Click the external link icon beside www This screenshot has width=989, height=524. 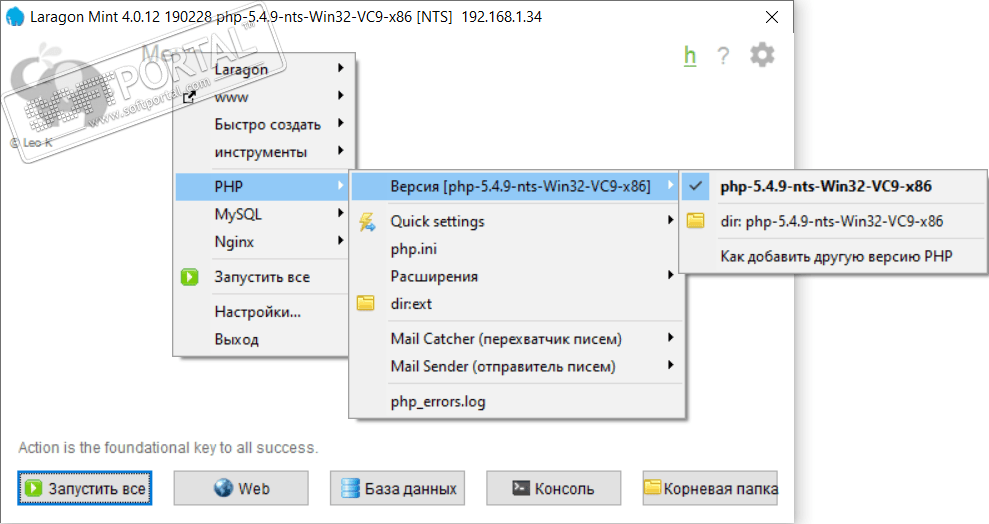pyautogui.click(x=189, y=97)
